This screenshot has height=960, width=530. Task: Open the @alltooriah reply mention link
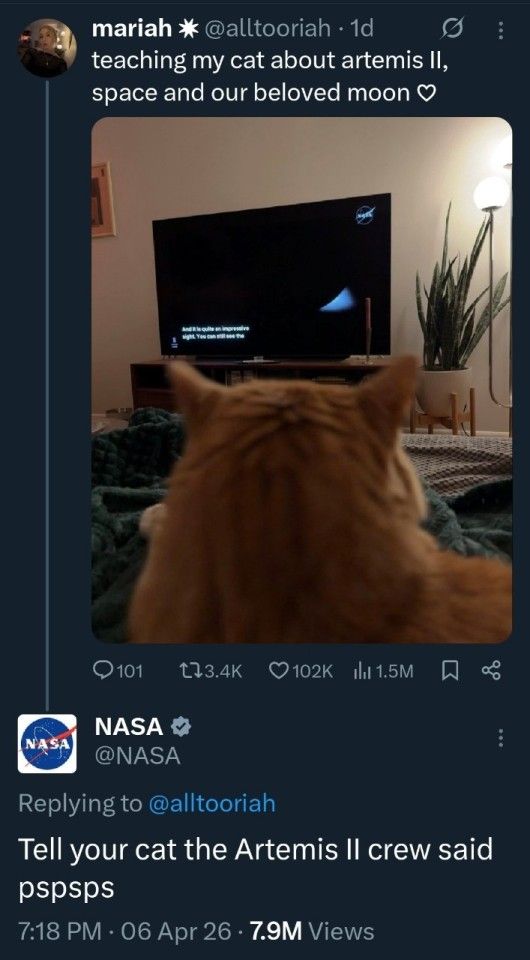tap(212, 803)
